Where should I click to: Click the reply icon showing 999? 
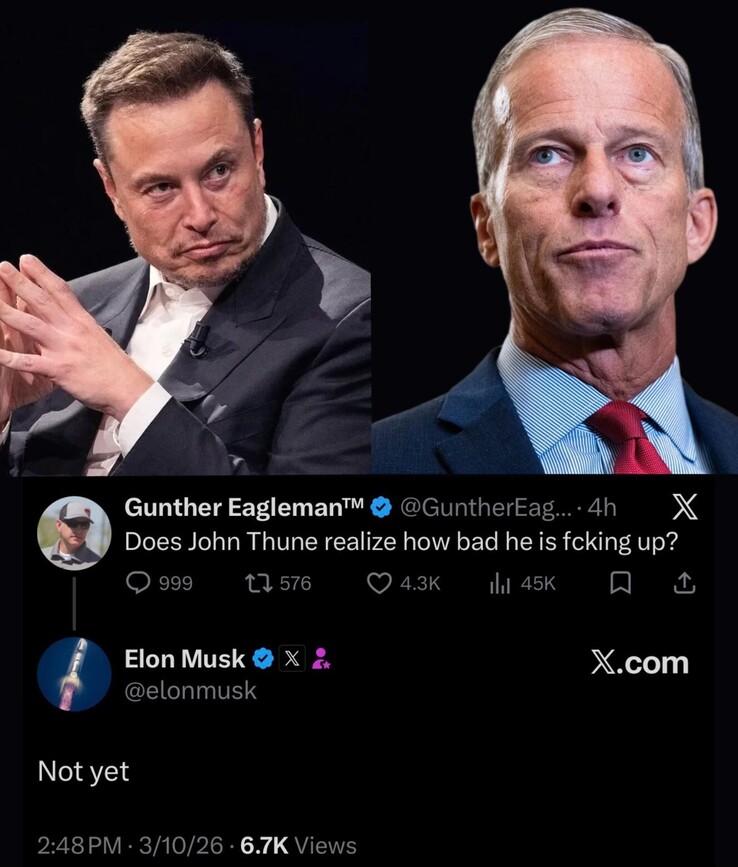click(137, 582)
